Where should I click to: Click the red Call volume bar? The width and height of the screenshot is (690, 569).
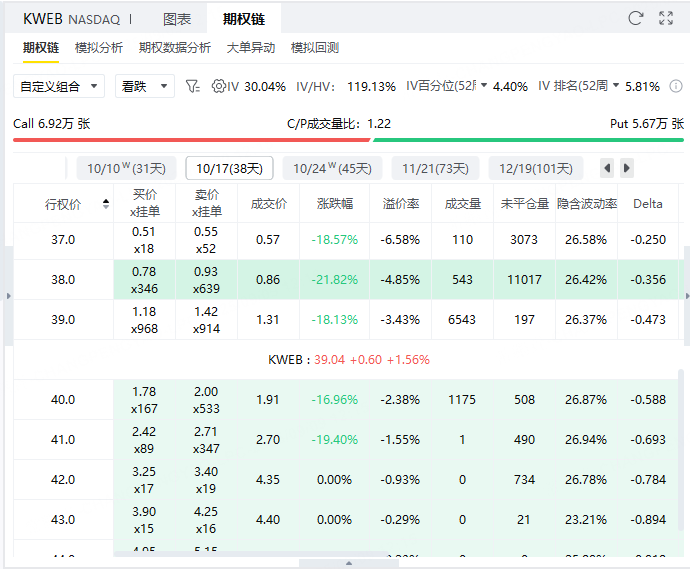192,140
